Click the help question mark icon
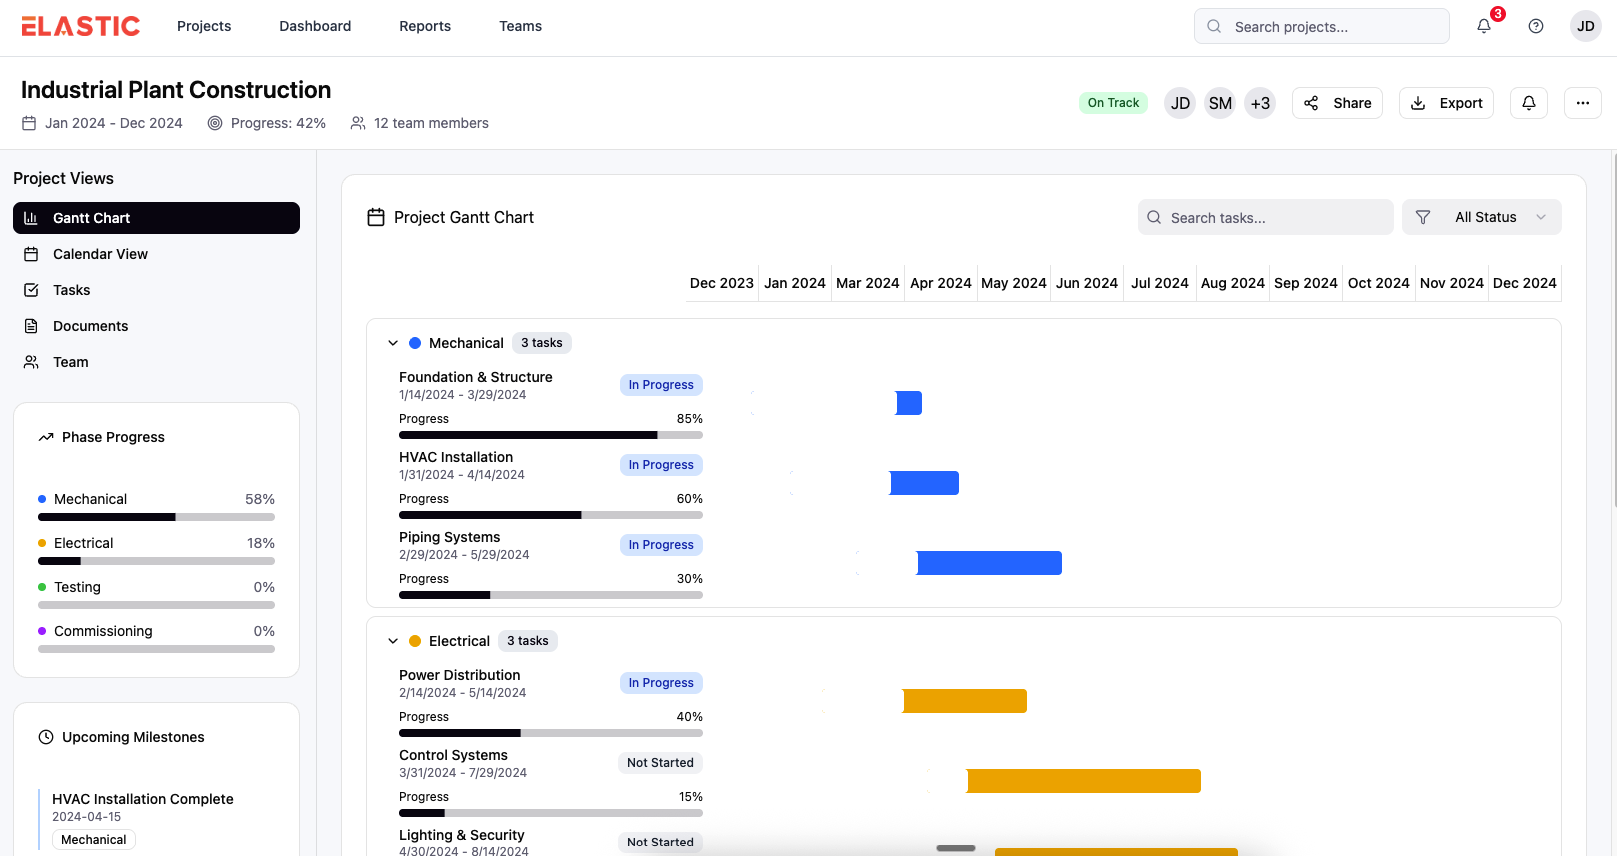The image size is (1617, 856). (1536, 26)
